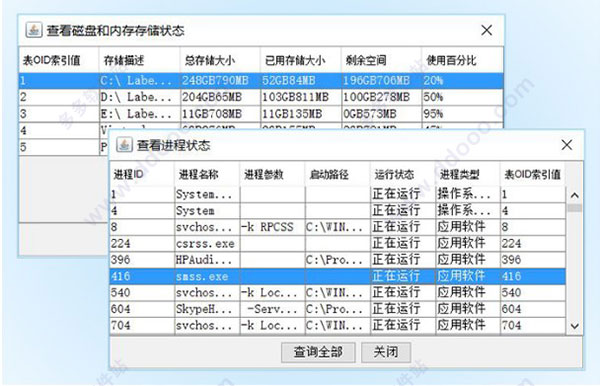Viewport: 600px width, 386px height.
Task: Click the 查询全部 button
Action: [x=318, y=352]
